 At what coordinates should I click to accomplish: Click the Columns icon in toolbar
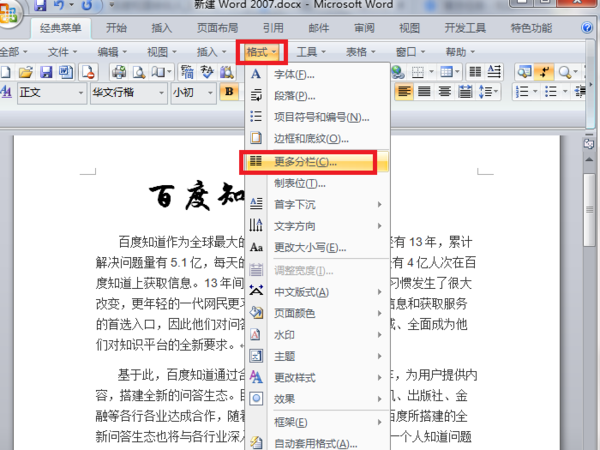point(475,72)
